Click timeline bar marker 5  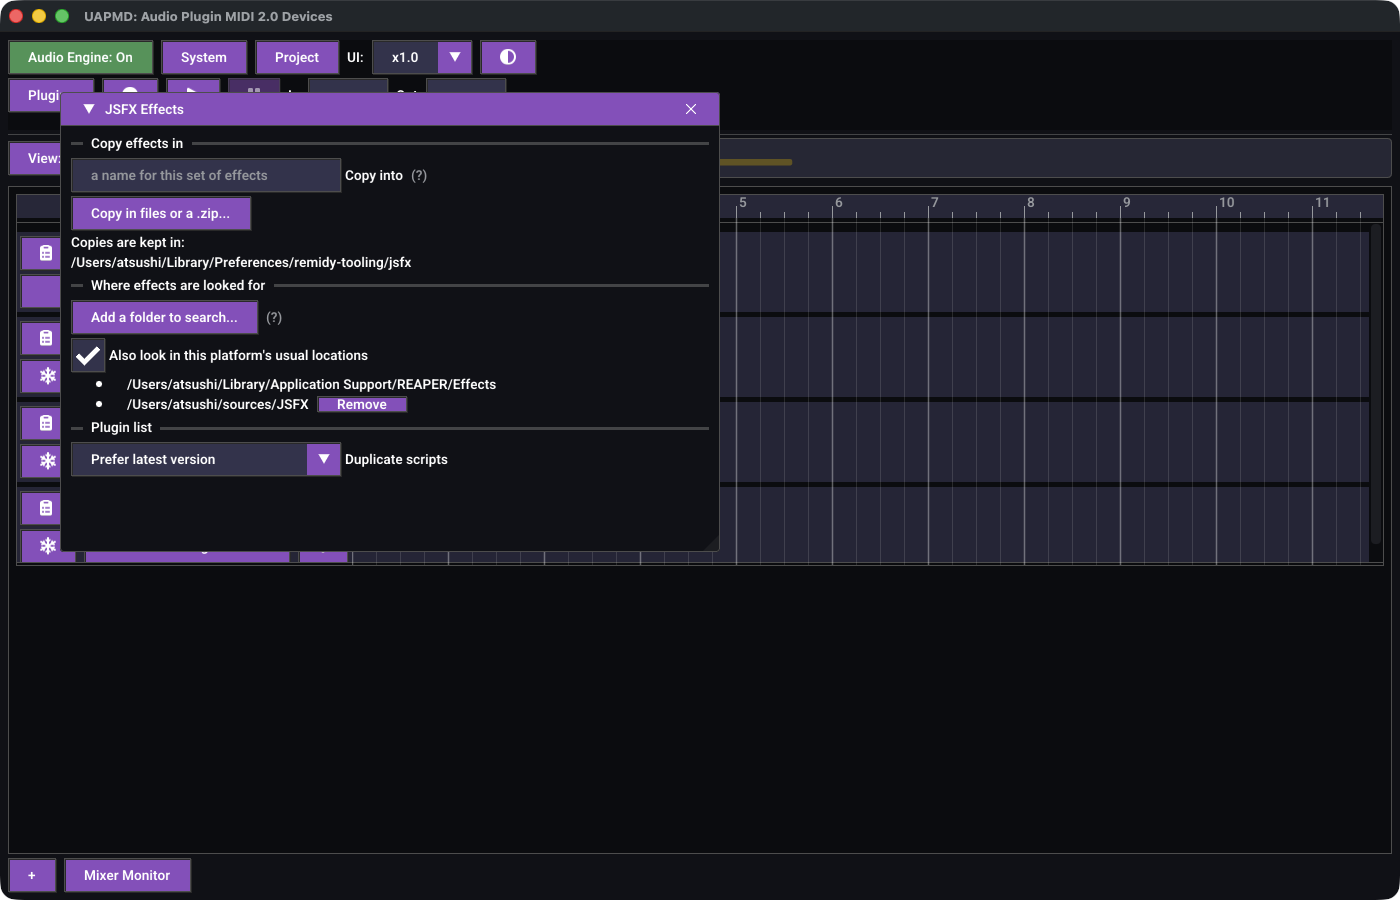tap(743, 202)
